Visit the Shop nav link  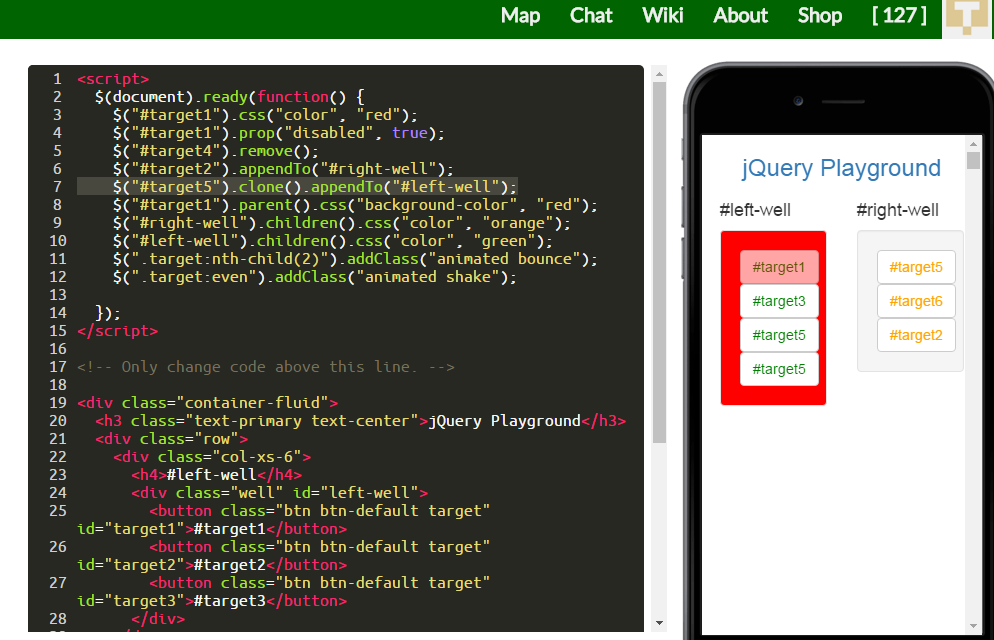pyautogui.click(x=820, y=15)
